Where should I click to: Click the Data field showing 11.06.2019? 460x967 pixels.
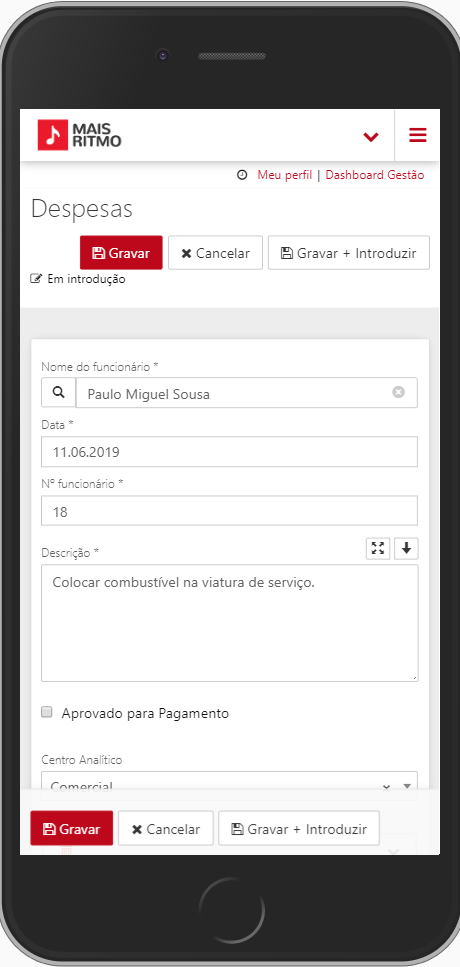(x=229, y=452)
